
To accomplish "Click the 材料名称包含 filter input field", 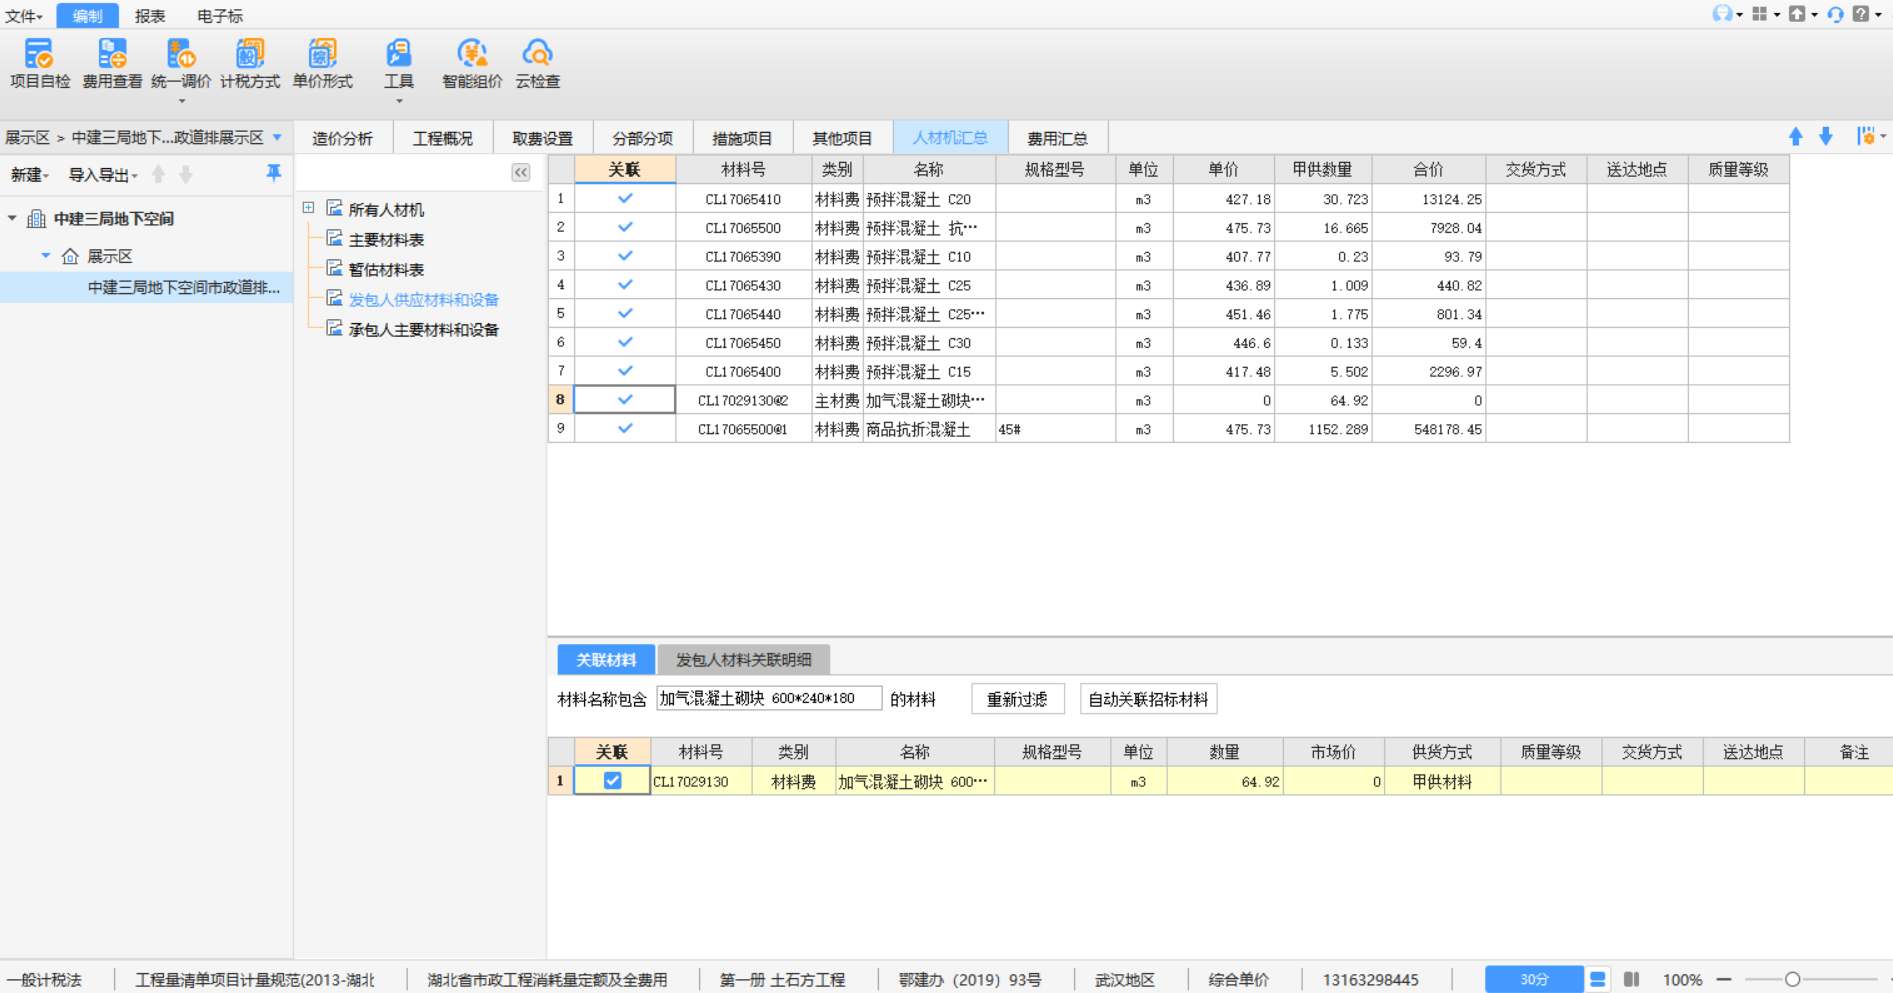I will (769, 698).
